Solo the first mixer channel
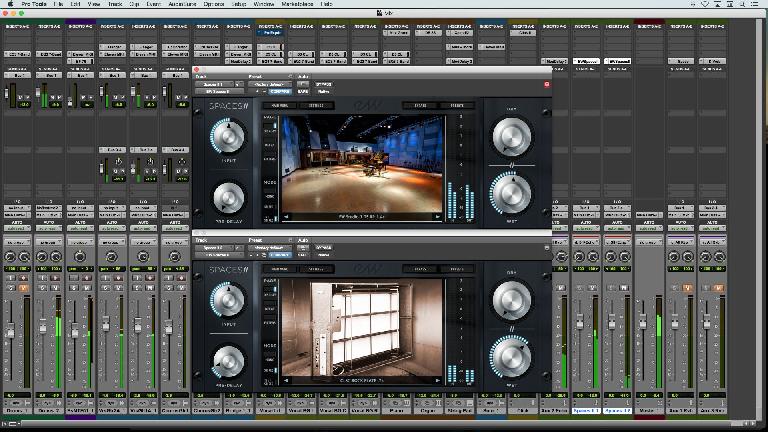The image size is (768, 432). 11,288
